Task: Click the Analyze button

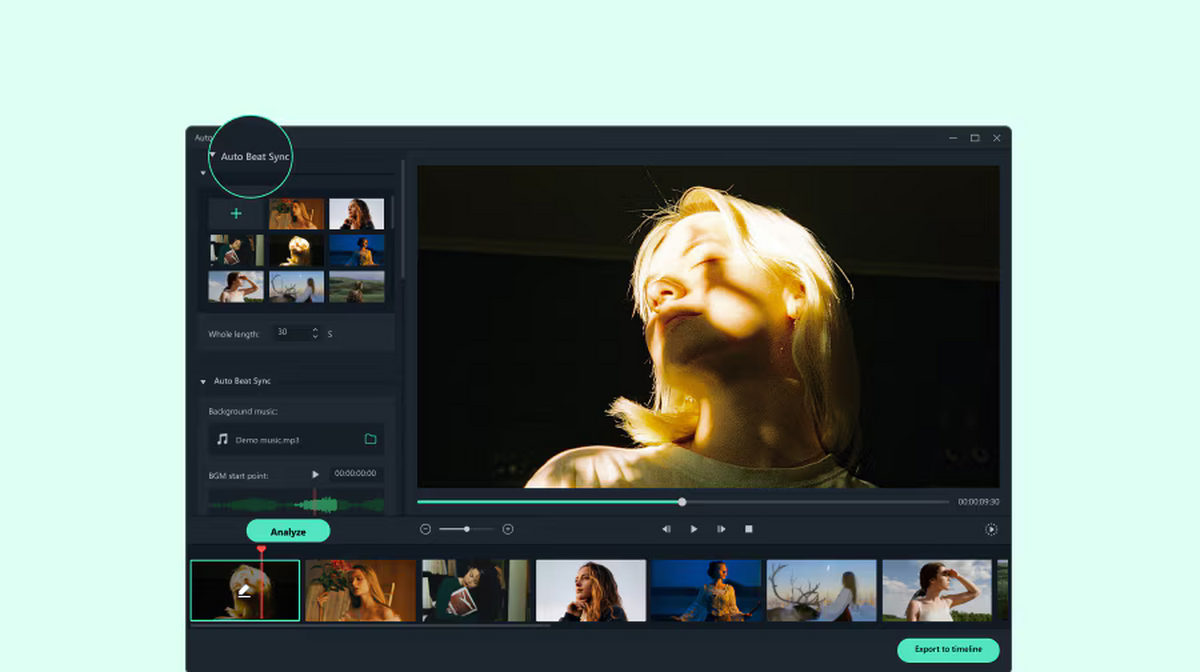Action: click(288, 532)
